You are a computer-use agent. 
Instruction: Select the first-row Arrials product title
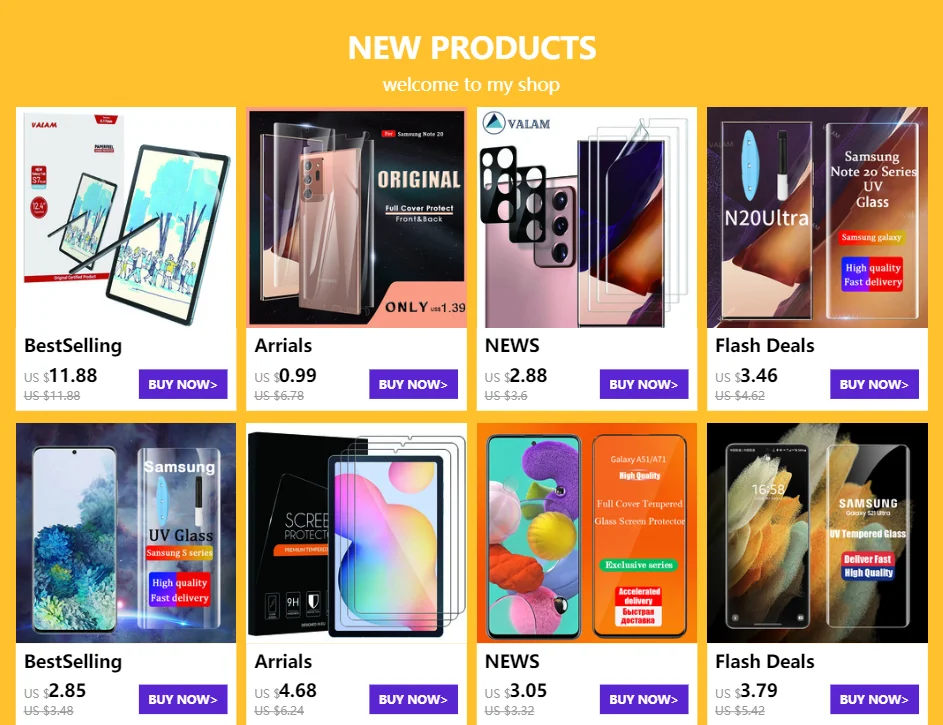point(283,346)
